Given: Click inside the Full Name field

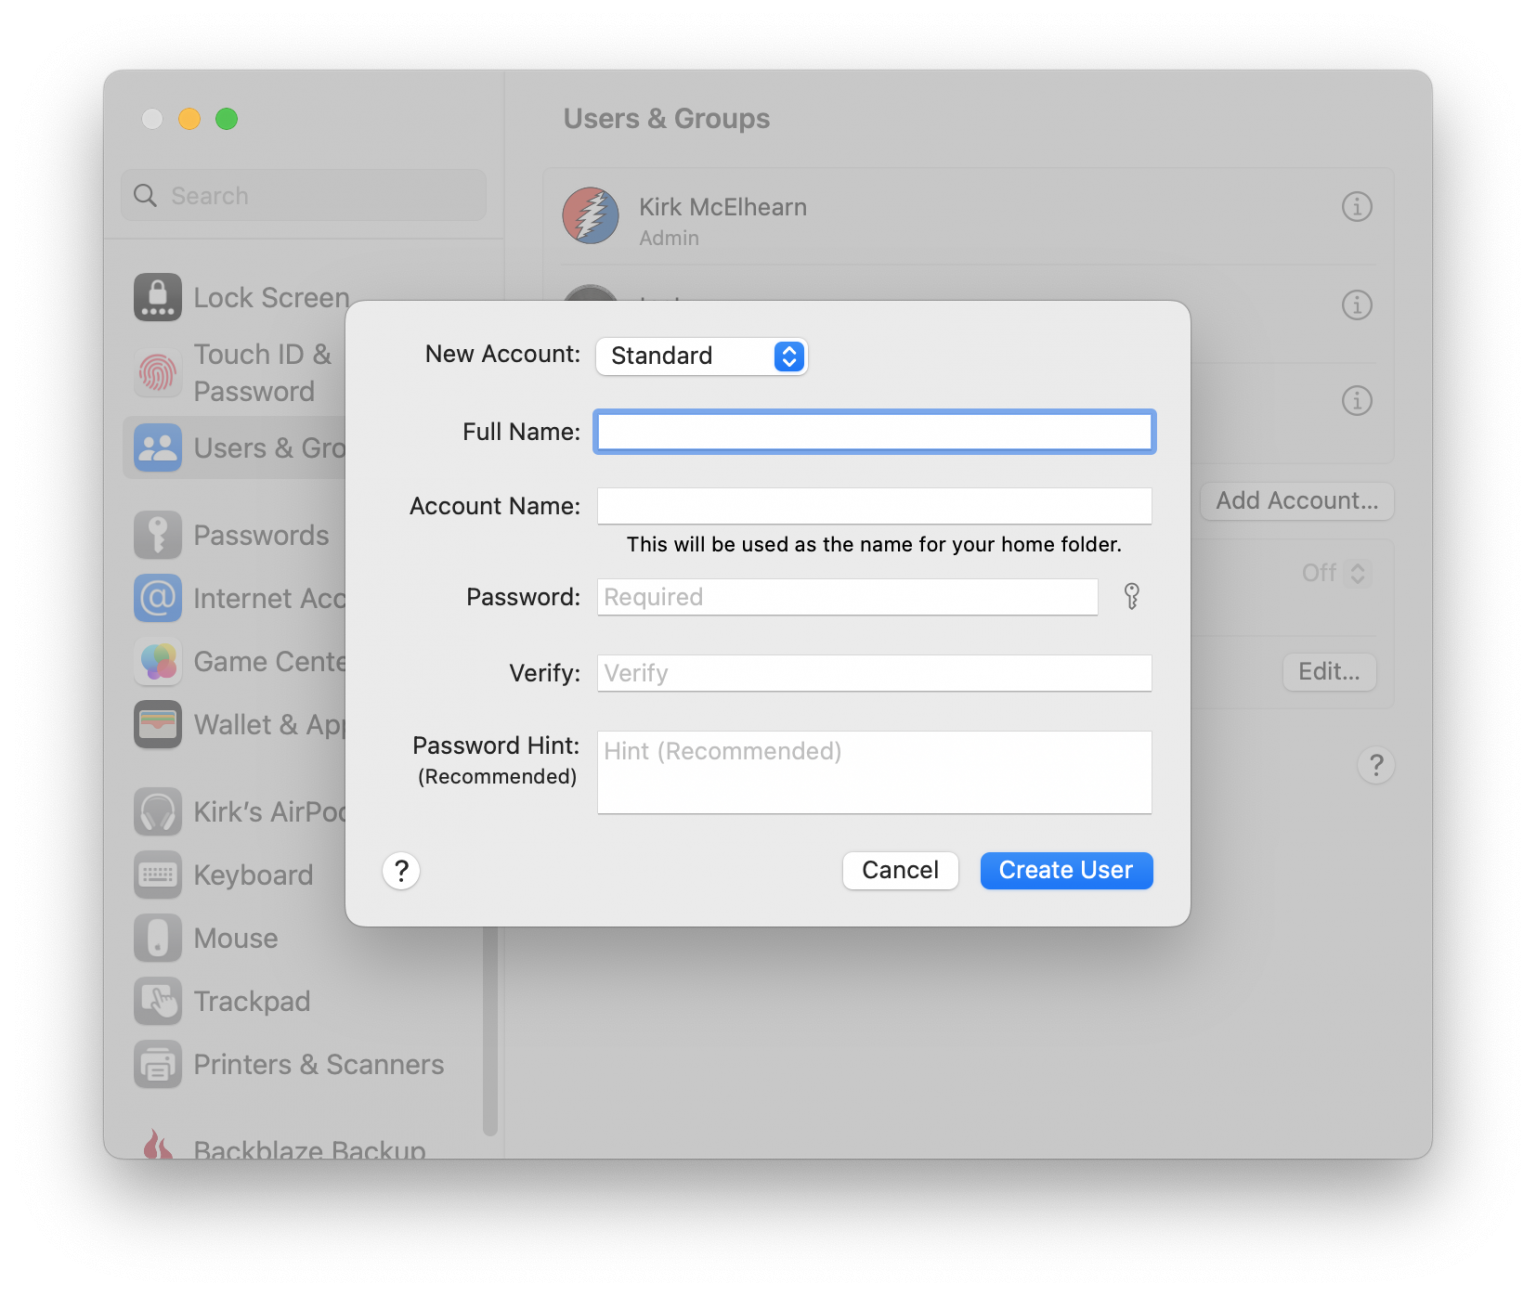Looking at the screenshot, I should (x=874, y=431).
